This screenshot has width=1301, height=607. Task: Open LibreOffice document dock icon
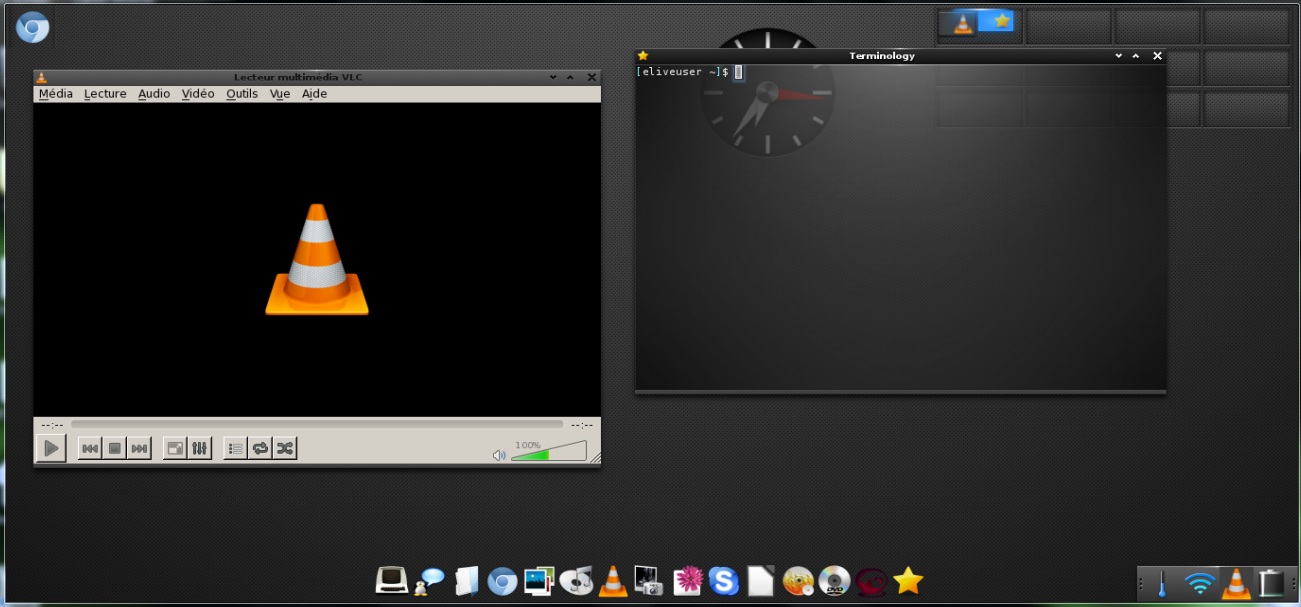coord(761,581)
